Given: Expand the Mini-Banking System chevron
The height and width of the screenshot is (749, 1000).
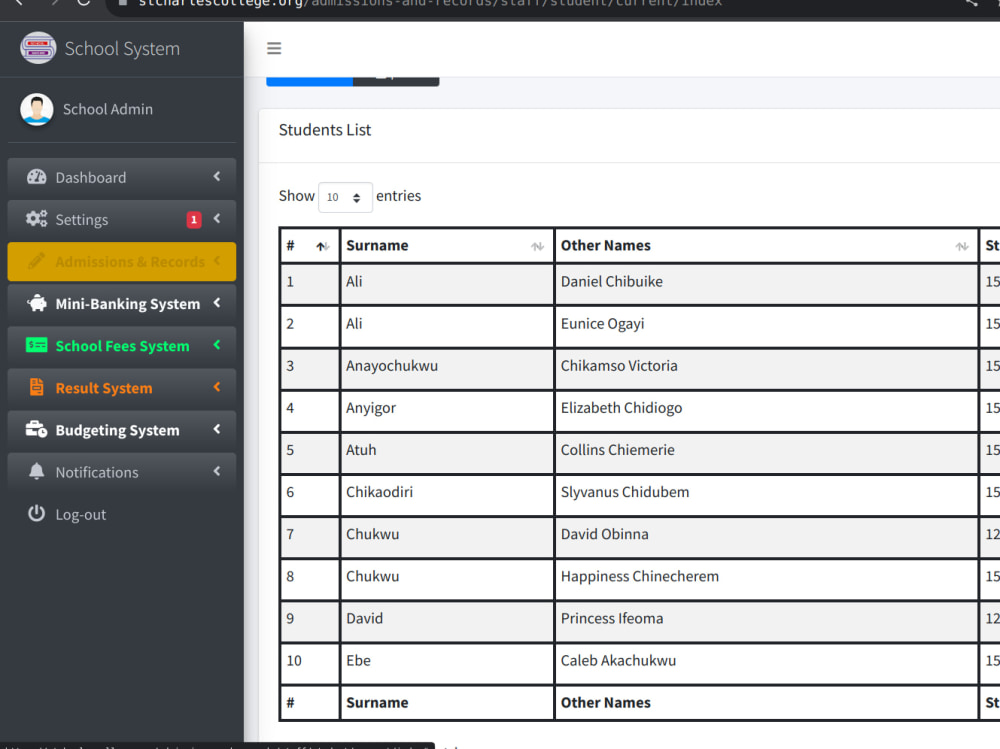Looking at the screenshot, I should pyautogui.click(x=217, y=302).
